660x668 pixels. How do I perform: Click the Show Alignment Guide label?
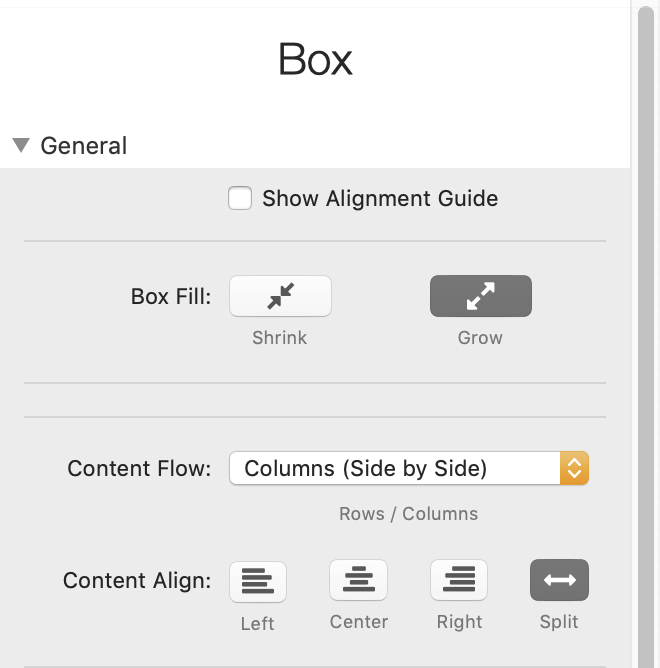click(x=380, y=199)
